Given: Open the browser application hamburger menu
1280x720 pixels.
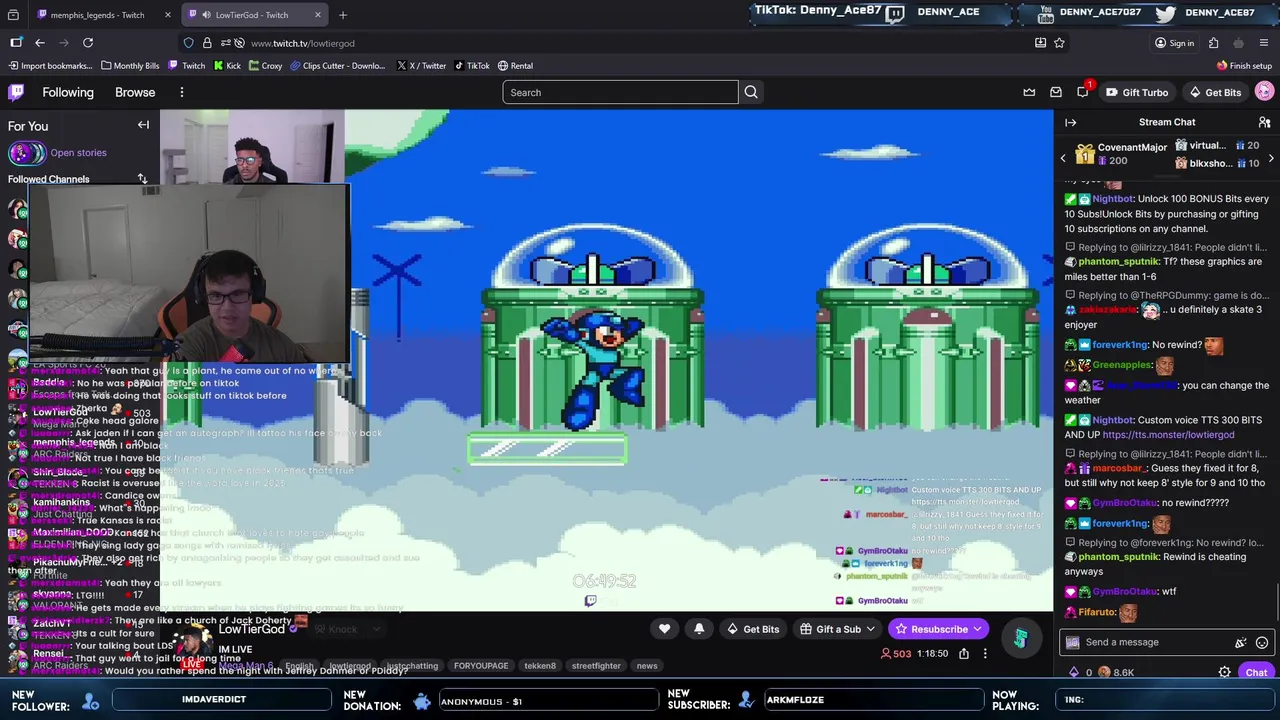Looking at the screenshot, I should point(1264,43).
